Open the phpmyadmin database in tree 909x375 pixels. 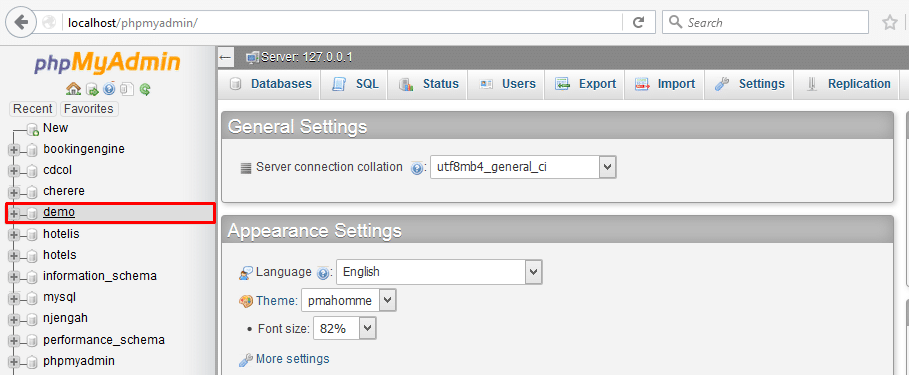coord(79,361)
